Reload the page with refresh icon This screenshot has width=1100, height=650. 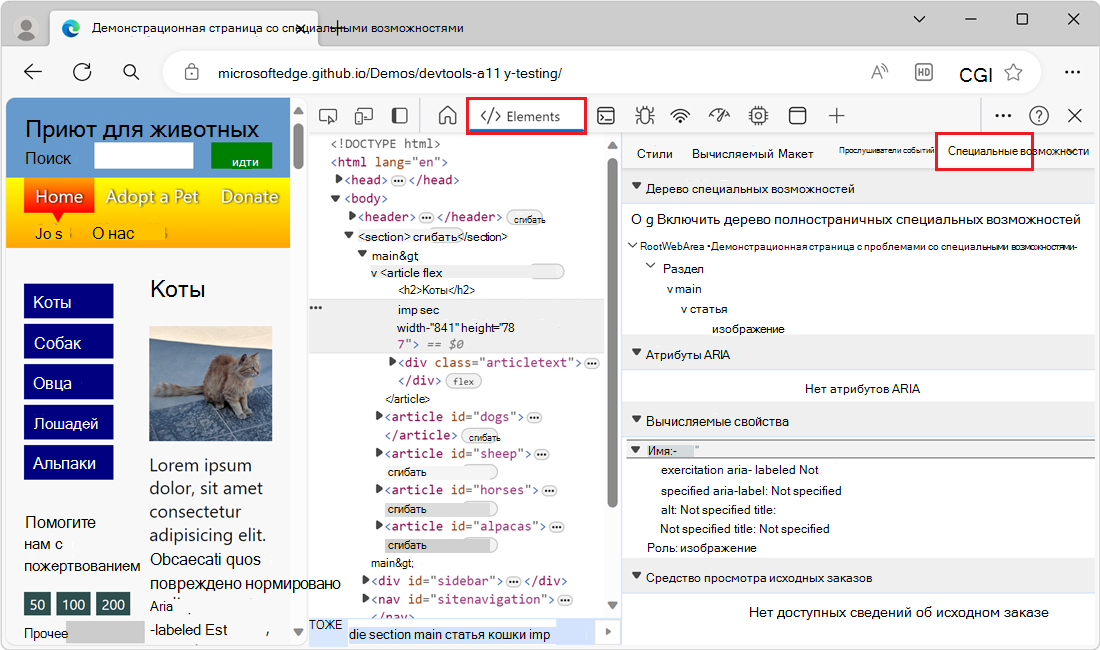point(82,72)
